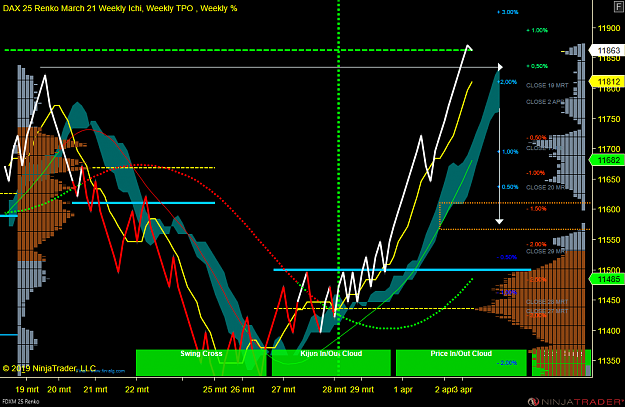Viewport: 625px width, 407px height.
Task: Click the 11450 price axis label
Action: 609,300
